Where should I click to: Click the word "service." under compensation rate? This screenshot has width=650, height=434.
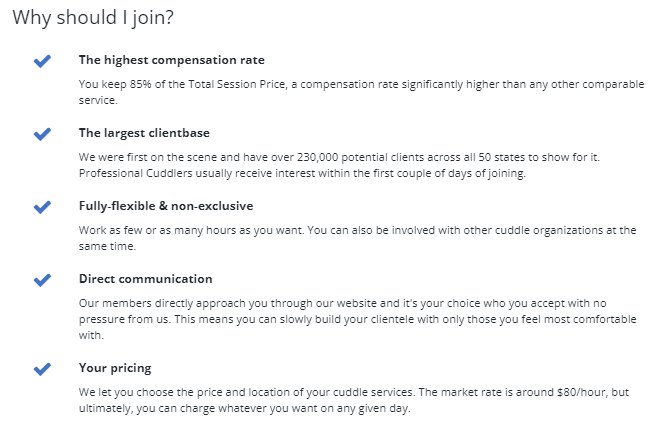pyautogui.click(x=98, y=100)
